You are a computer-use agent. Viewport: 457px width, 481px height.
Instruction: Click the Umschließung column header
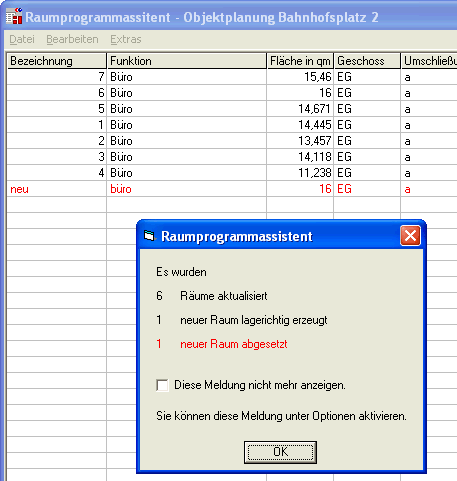429,61
